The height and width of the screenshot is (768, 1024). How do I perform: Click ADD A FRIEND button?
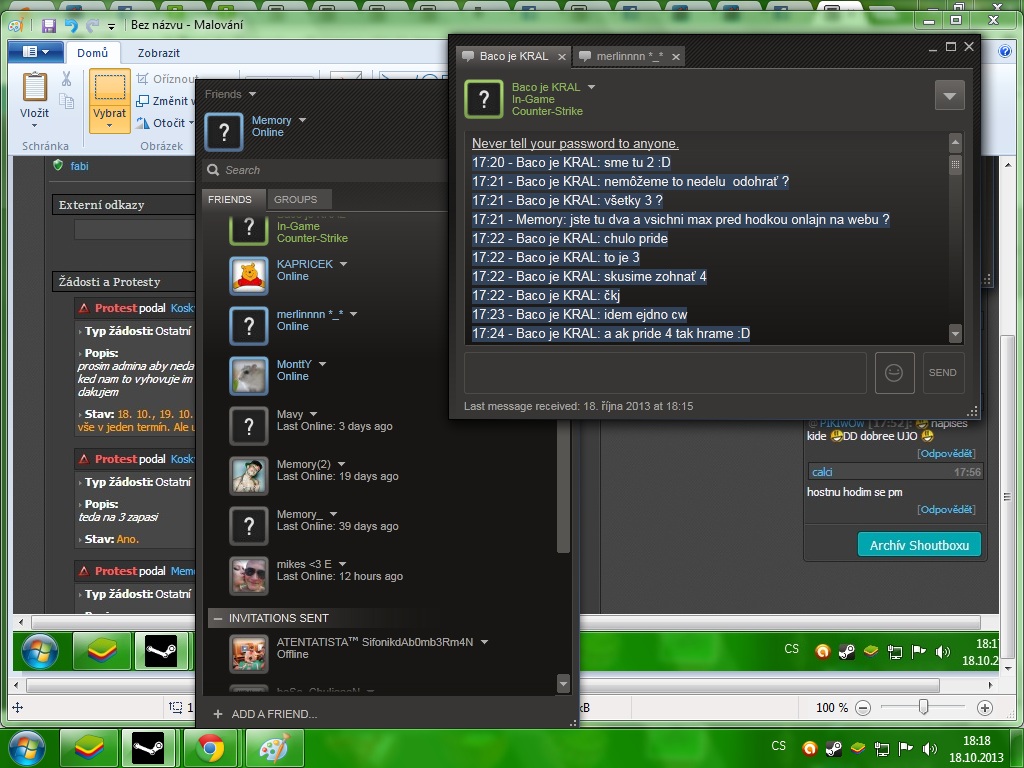click(x=266, y=714)
